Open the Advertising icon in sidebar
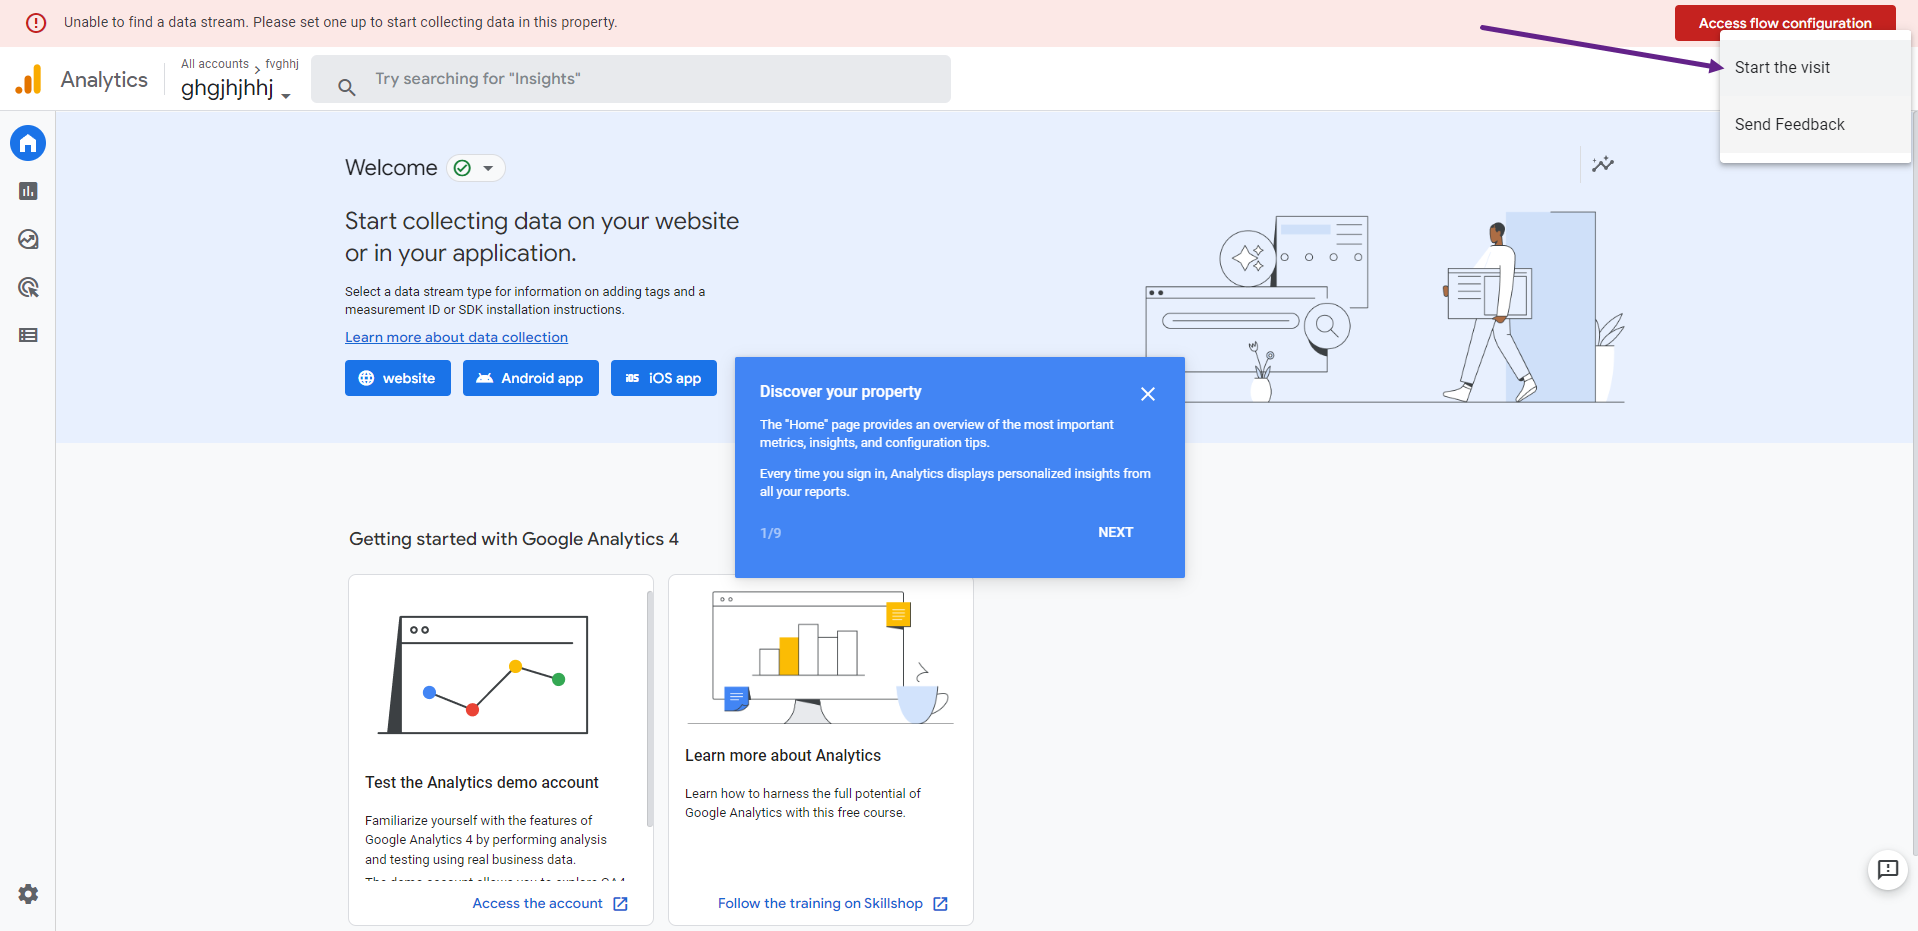 point(28,287)
